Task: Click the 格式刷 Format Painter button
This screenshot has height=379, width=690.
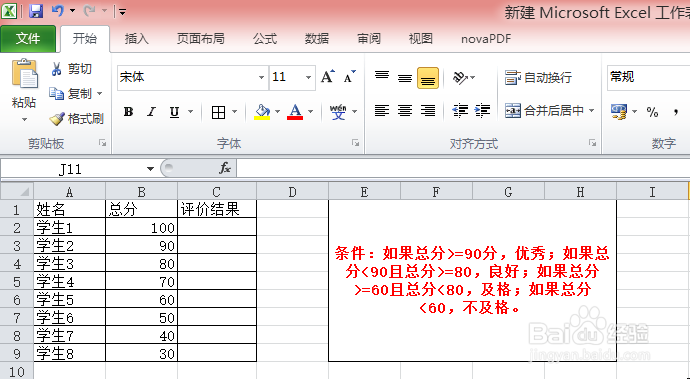Action: 77,118
